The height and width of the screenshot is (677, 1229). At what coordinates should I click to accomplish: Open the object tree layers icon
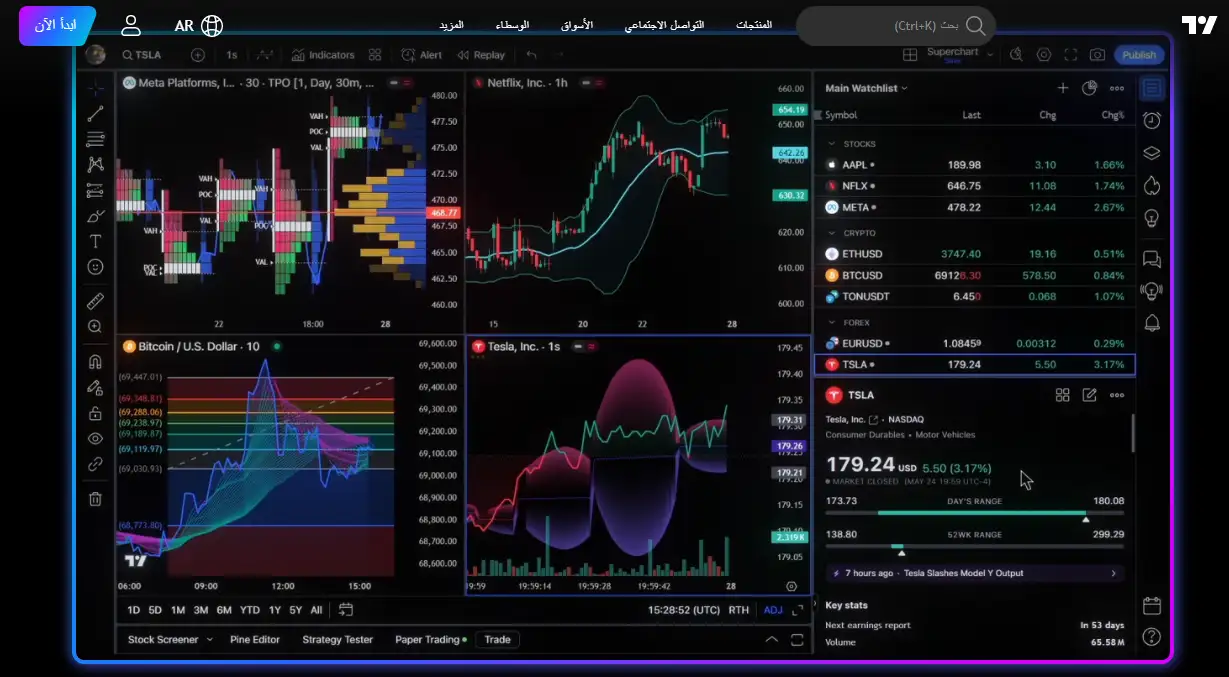[1152, 153]
